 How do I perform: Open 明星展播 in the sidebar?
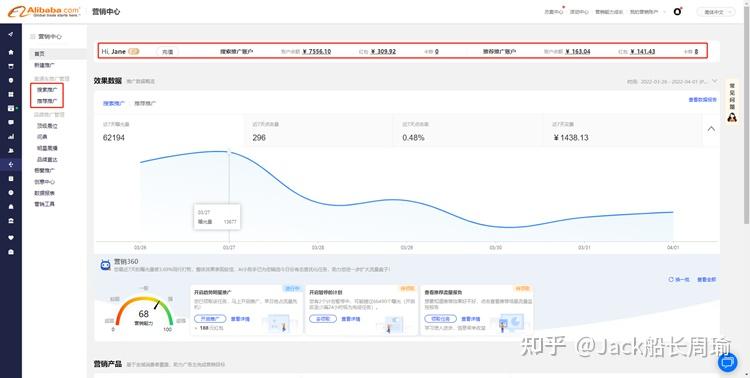click(47, 148)
